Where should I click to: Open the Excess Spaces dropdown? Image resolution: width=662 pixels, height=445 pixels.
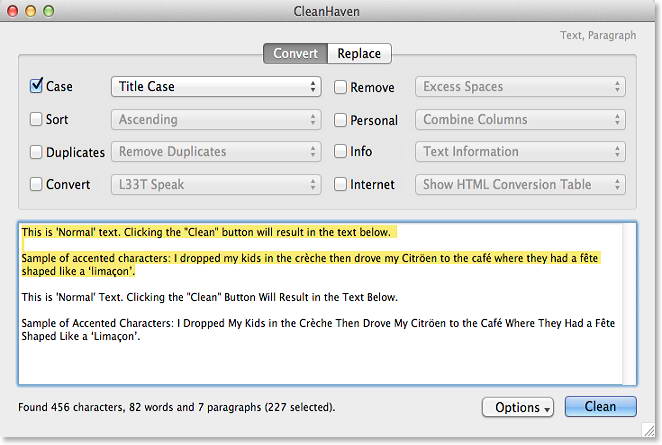click(520, 87)
